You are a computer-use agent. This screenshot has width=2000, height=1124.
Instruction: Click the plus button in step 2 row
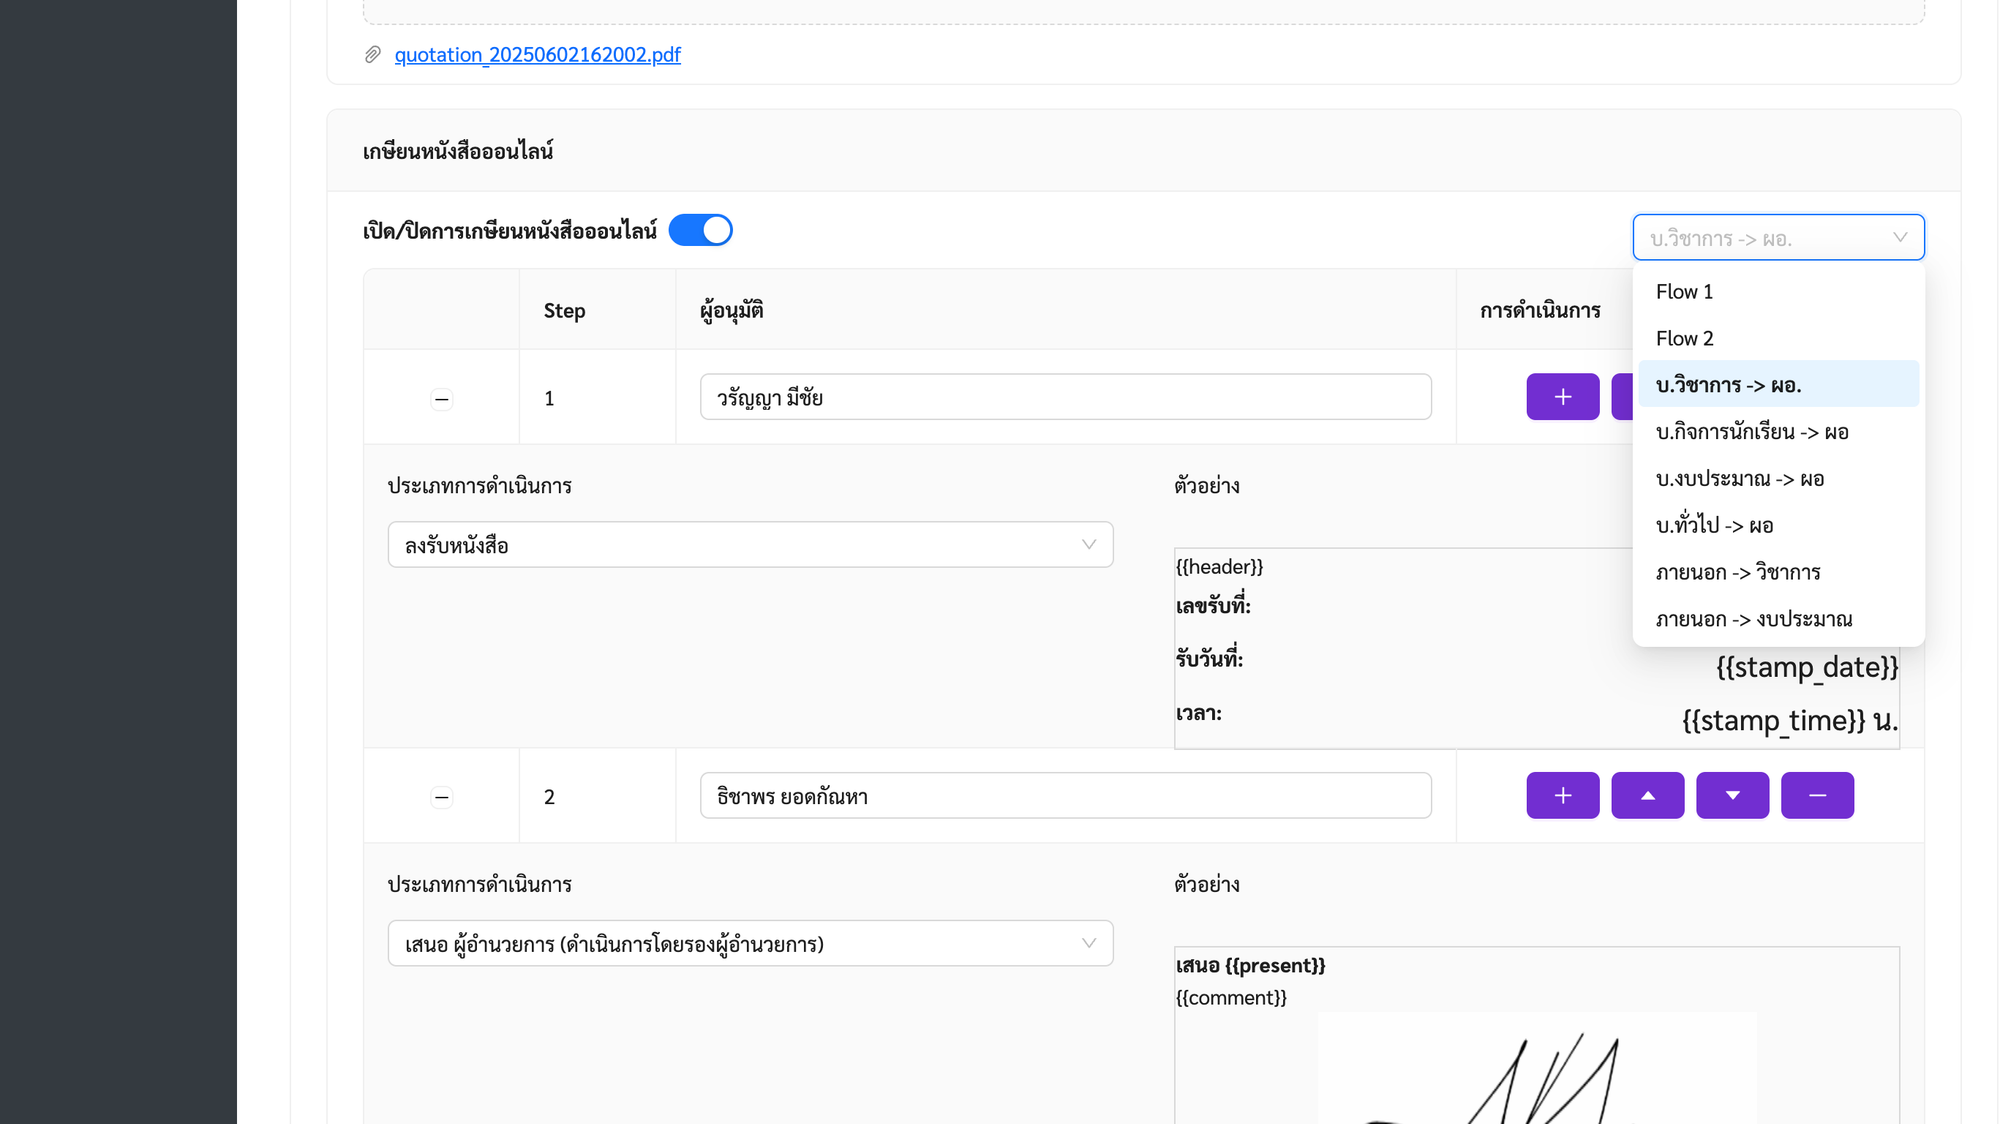pyautogui.click(x=1562, y=795)
